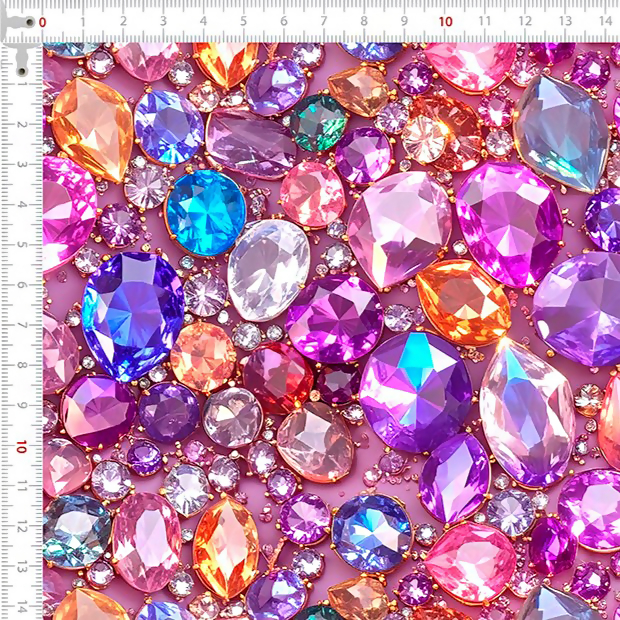Click the red 0 on the top ruler
Viewport: 620px width, 620px height.
[x=42, y=21]
